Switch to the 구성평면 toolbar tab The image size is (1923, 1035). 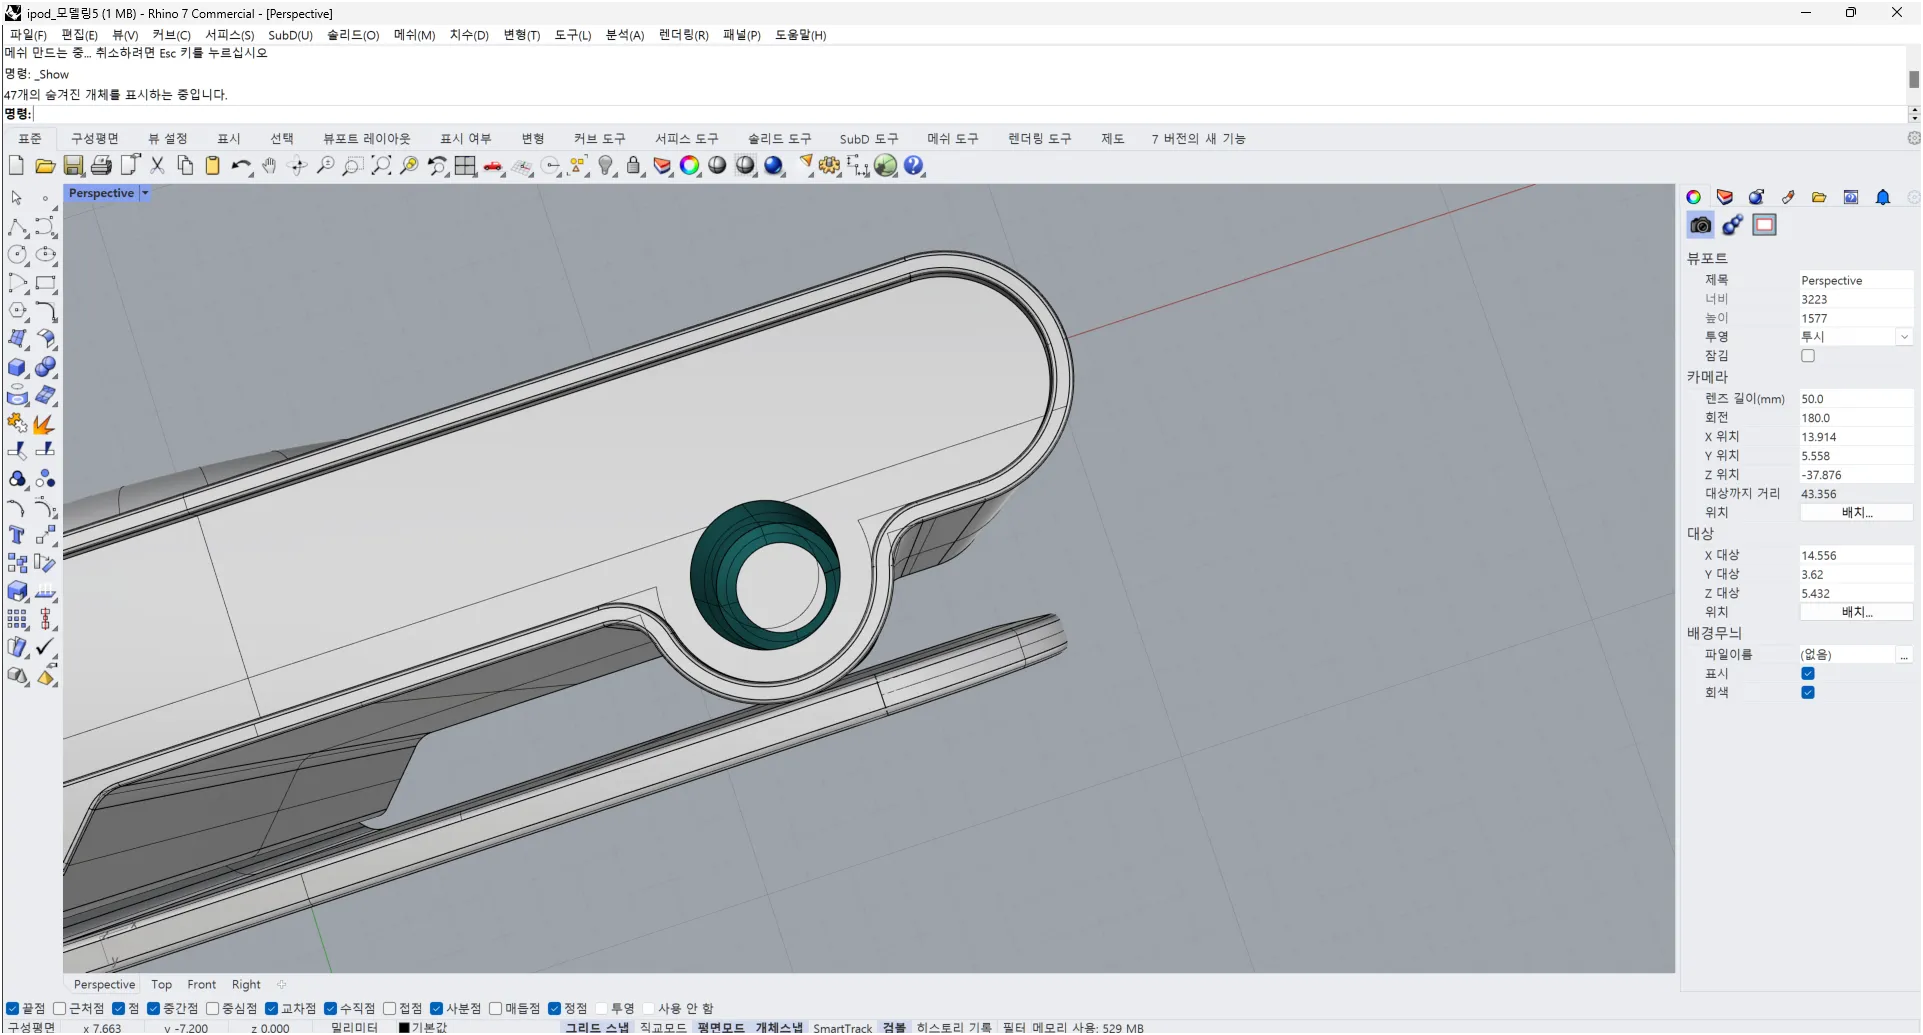(x=95, y=139)
